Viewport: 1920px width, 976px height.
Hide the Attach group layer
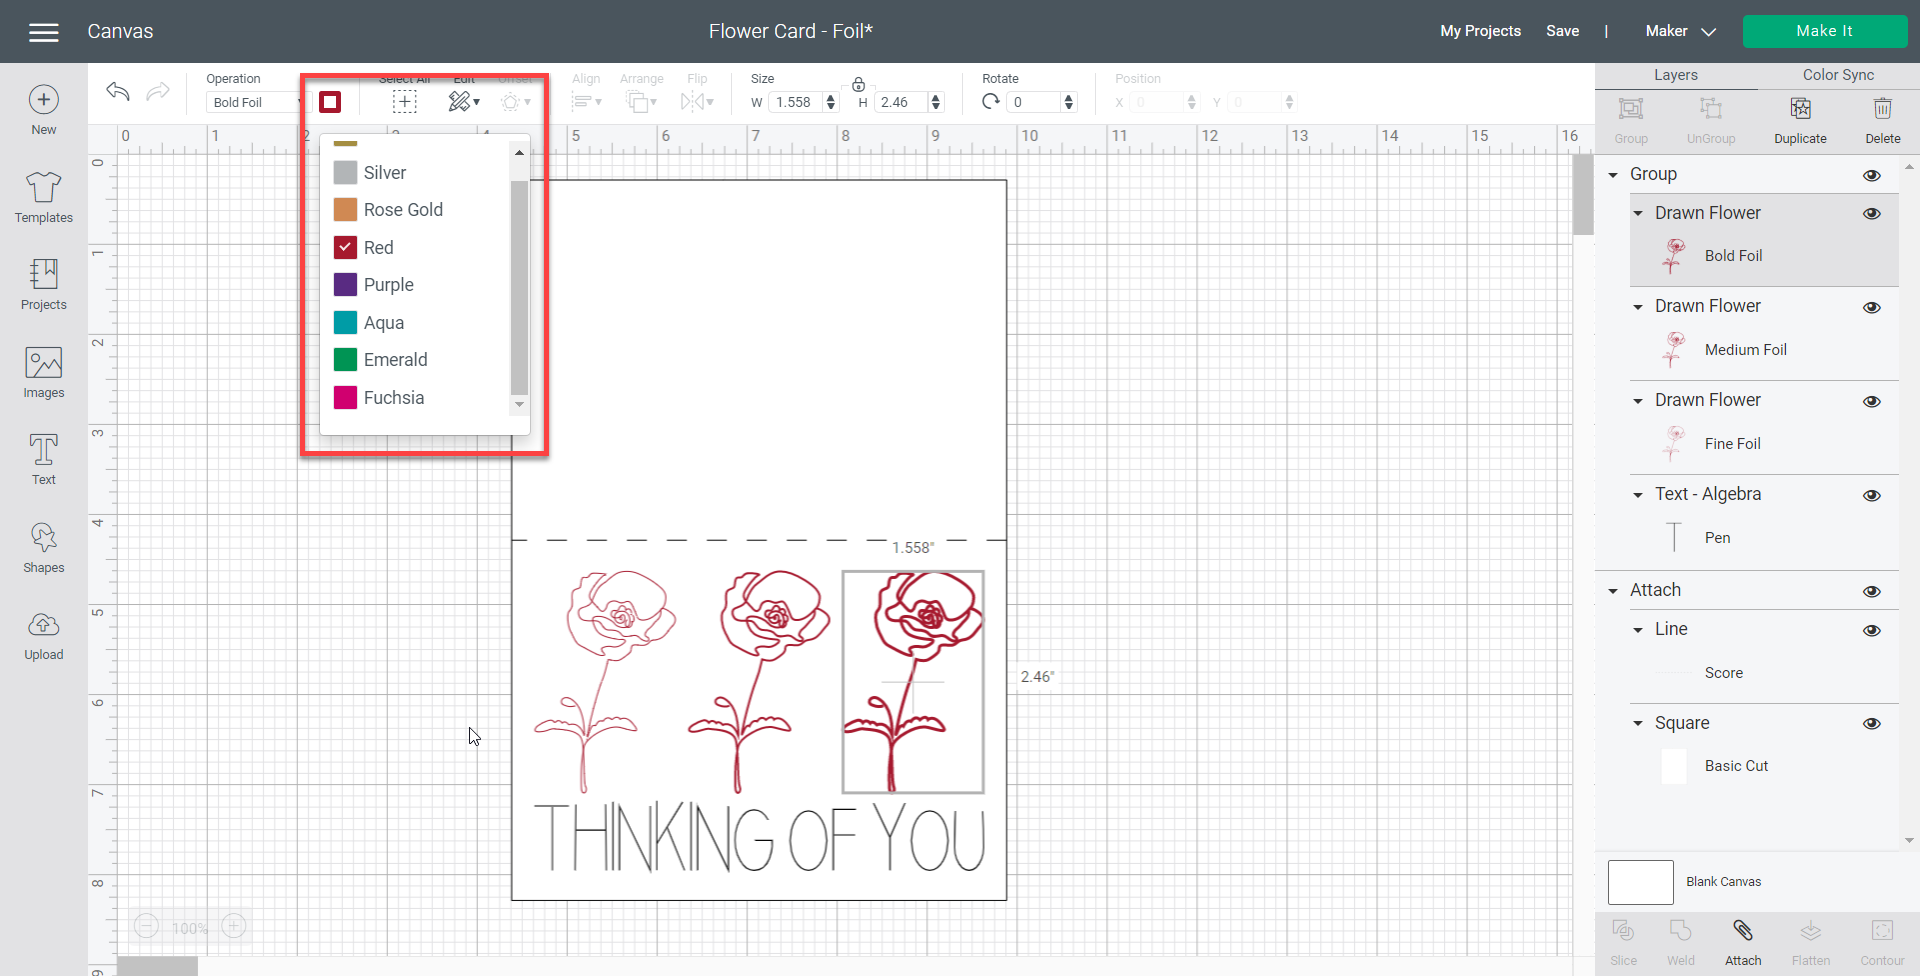coord(1872,591)
